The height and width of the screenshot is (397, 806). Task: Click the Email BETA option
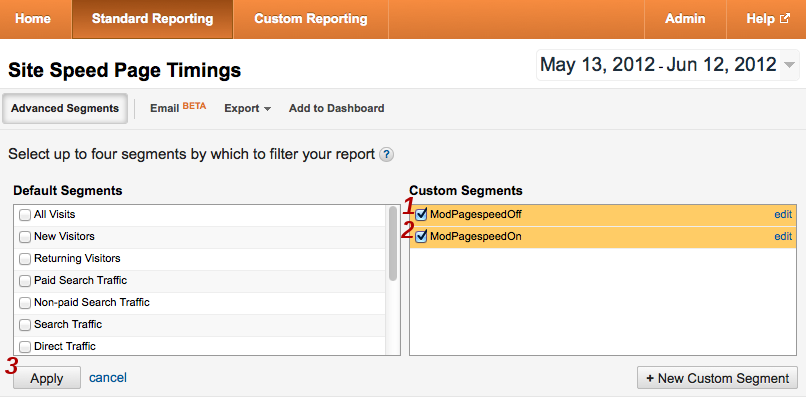click(178, 108)
